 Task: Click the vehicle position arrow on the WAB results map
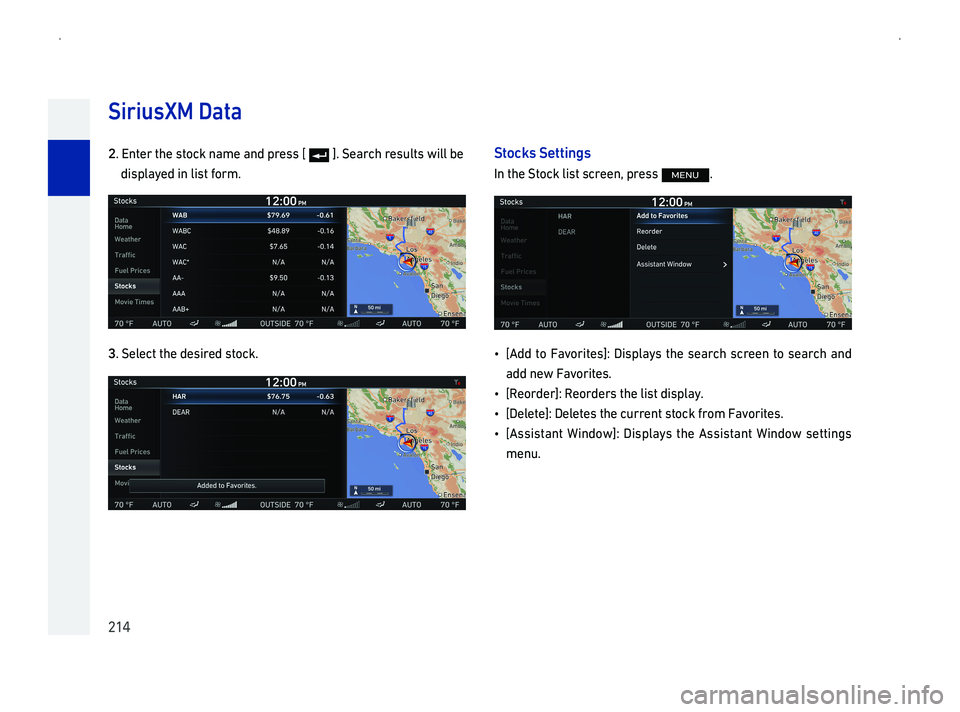tap(407, 261)
